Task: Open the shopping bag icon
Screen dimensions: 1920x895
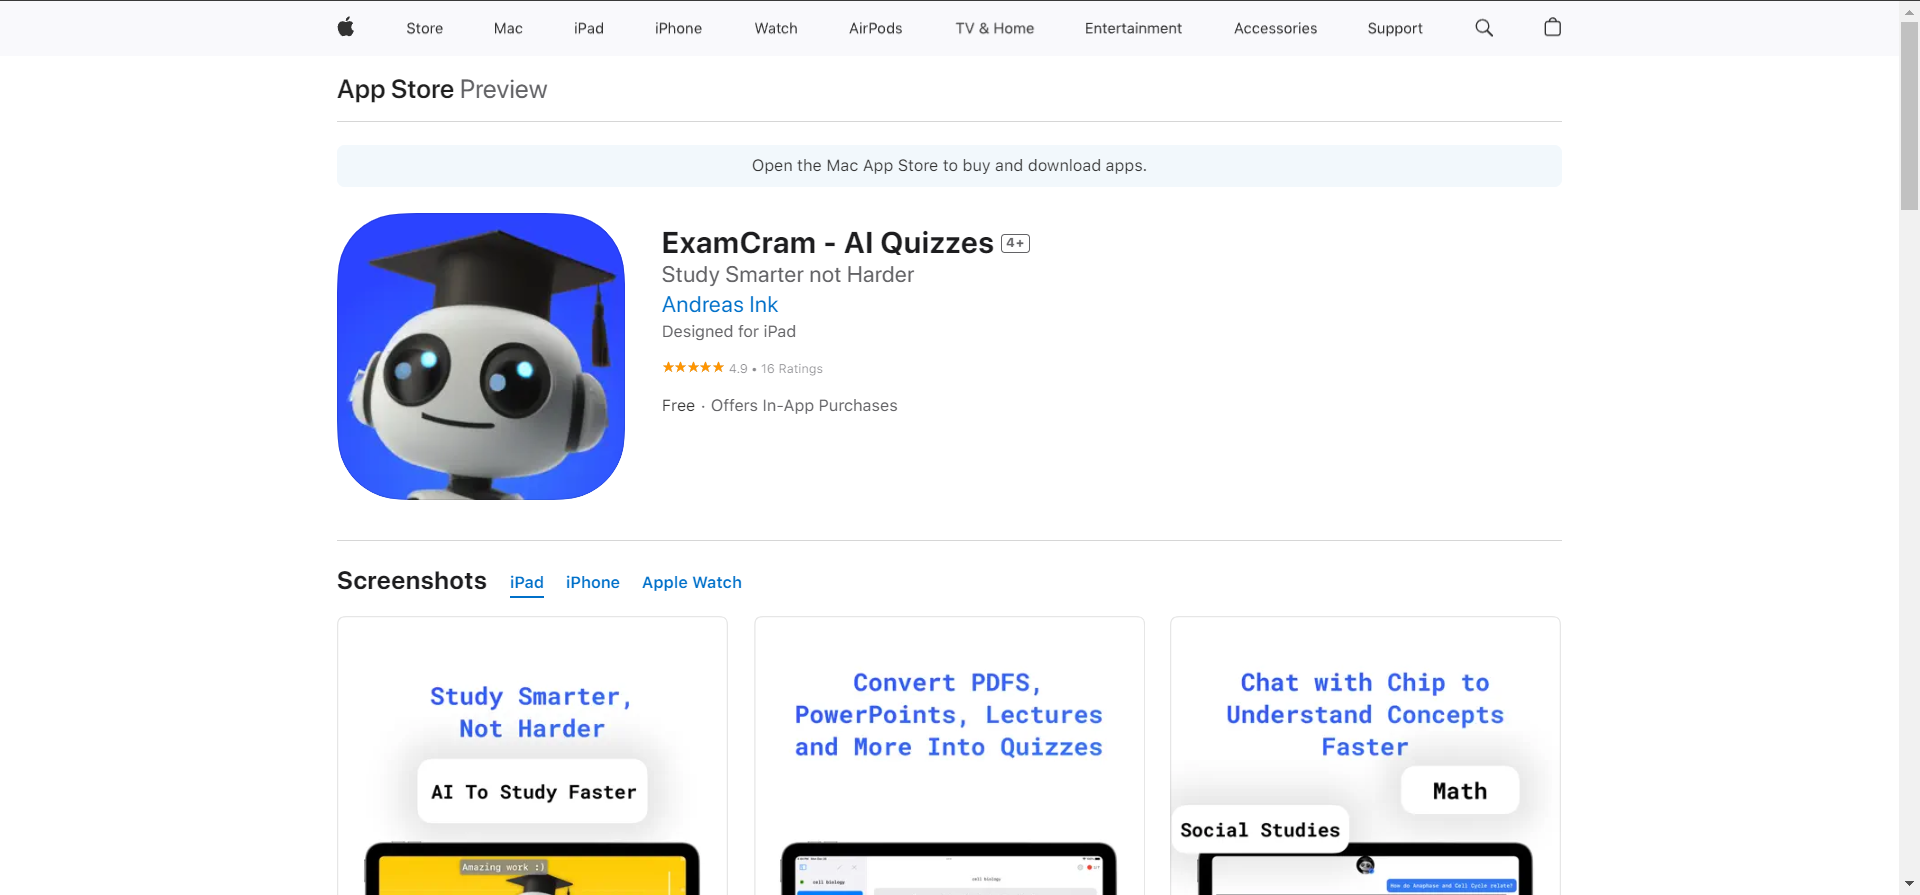Action: coord(1552,28)
